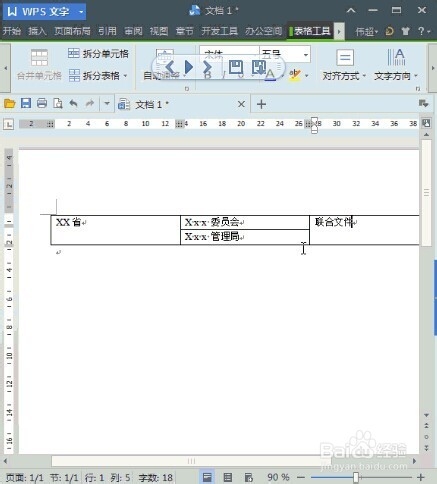437x484 pixels.
Task: Open the 对齐方式 alignment dropdown
Action: coord(344,65)
